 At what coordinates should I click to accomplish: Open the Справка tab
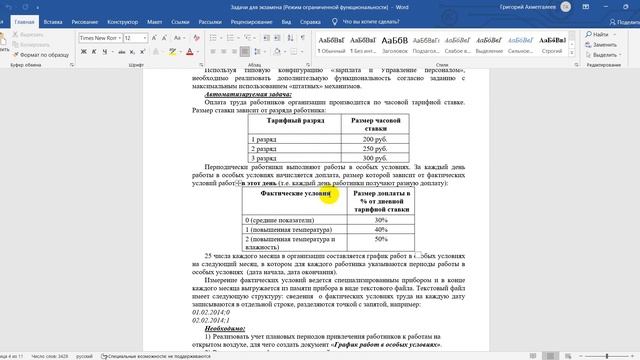(x=310, y=22)
